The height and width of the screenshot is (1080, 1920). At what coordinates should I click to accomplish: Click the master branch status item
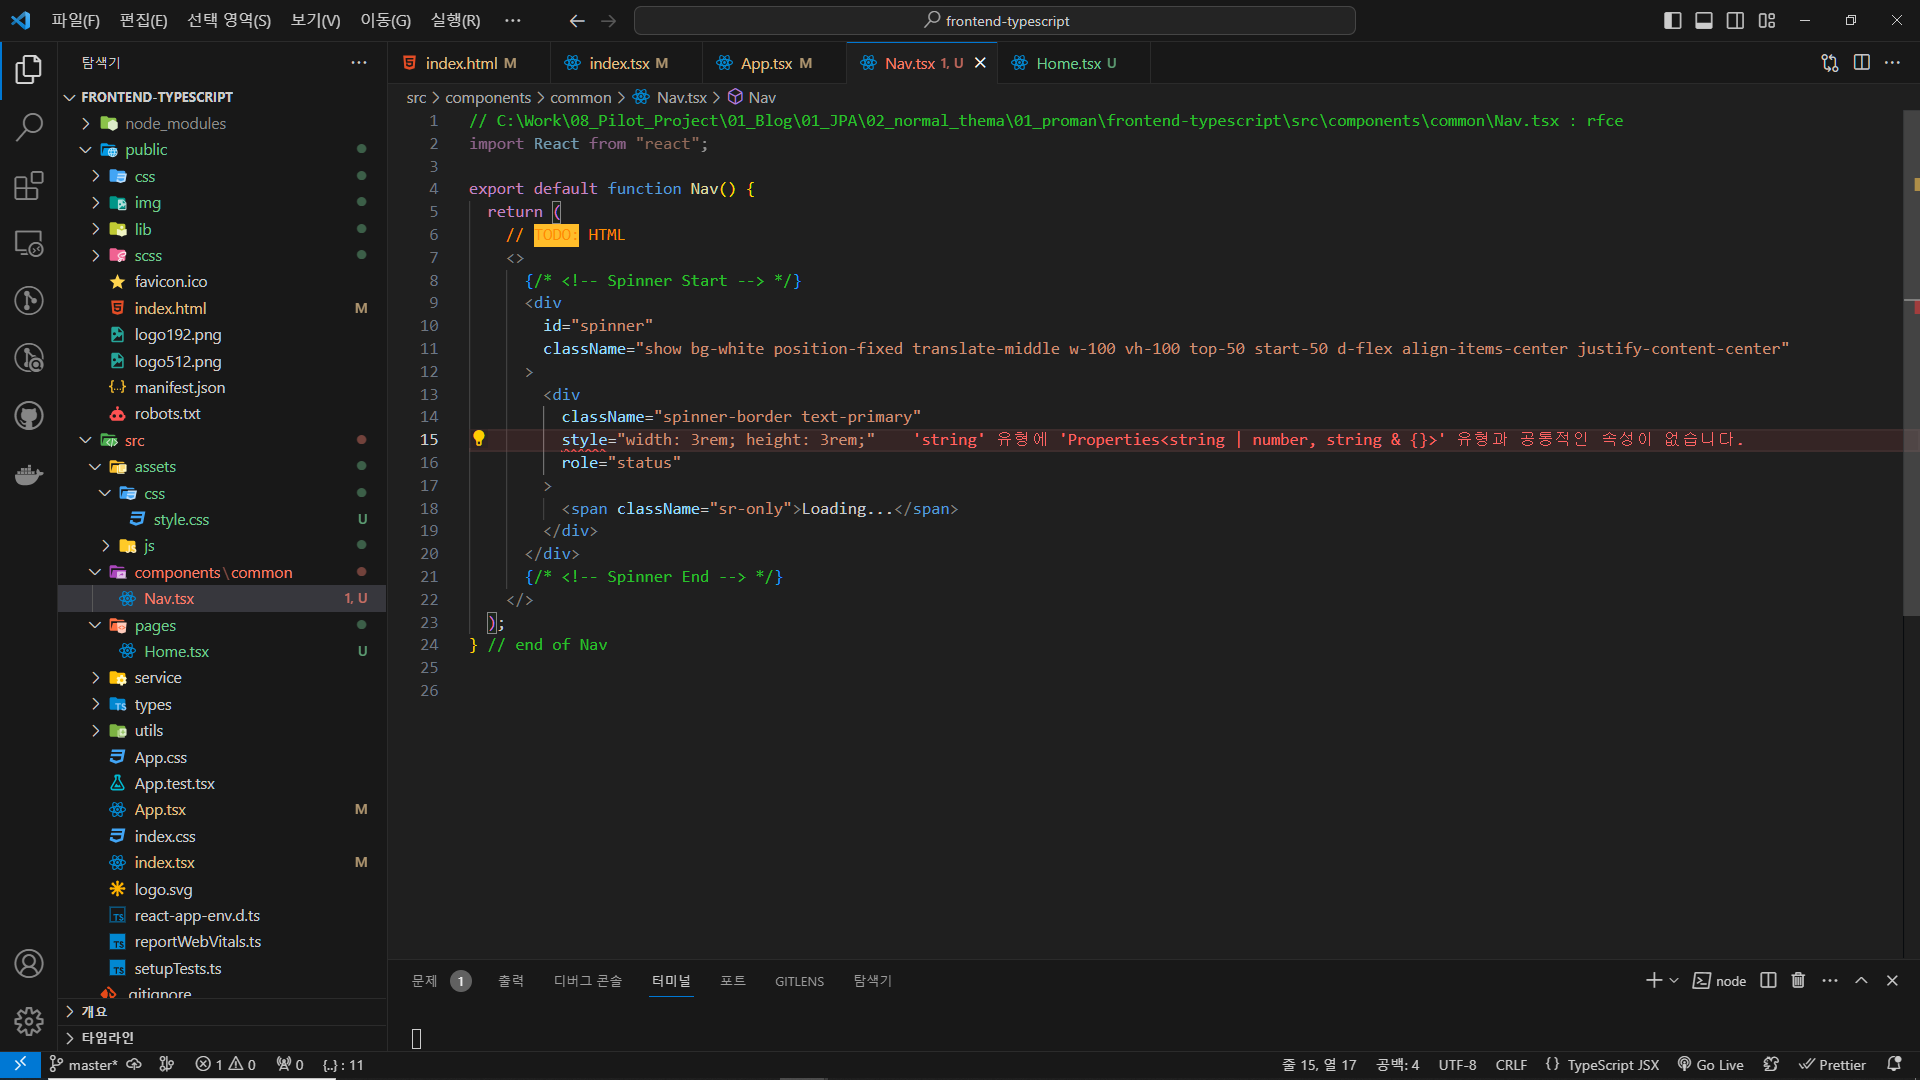(84, 1065)
